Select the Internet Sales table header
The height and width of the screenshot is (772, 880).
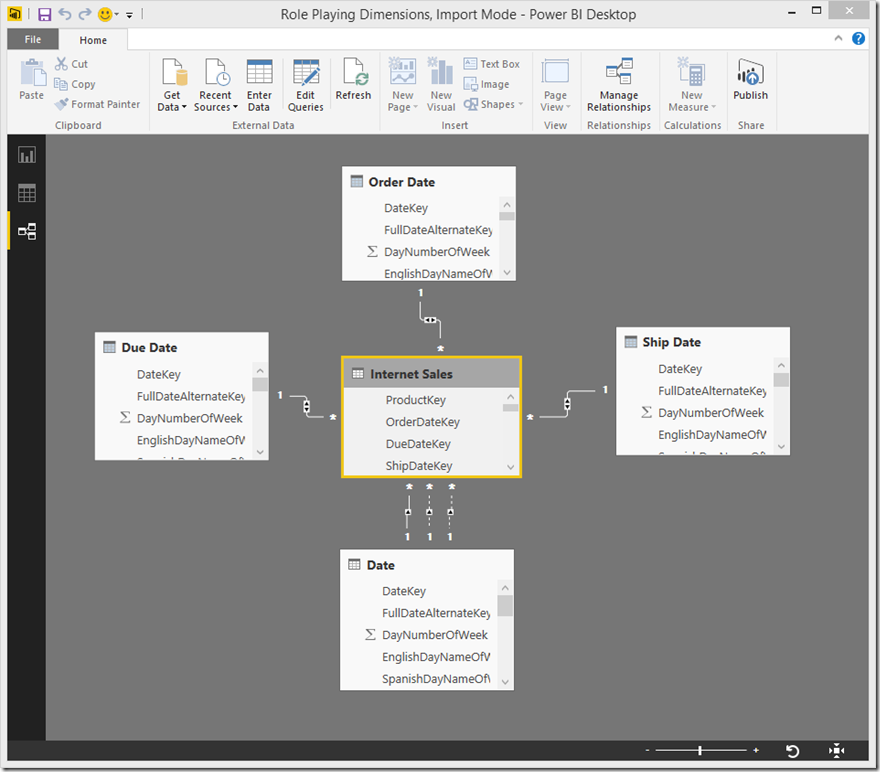tap(432, 374)
